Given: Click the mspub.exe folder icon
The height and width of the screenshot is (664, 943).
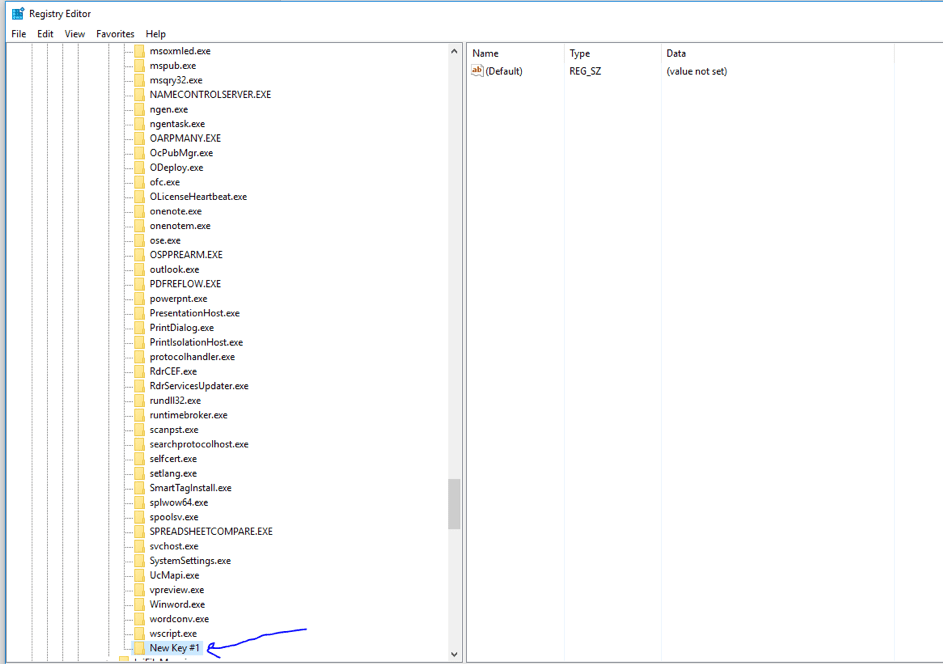Looking at the screenshot, I should point(140,66).
